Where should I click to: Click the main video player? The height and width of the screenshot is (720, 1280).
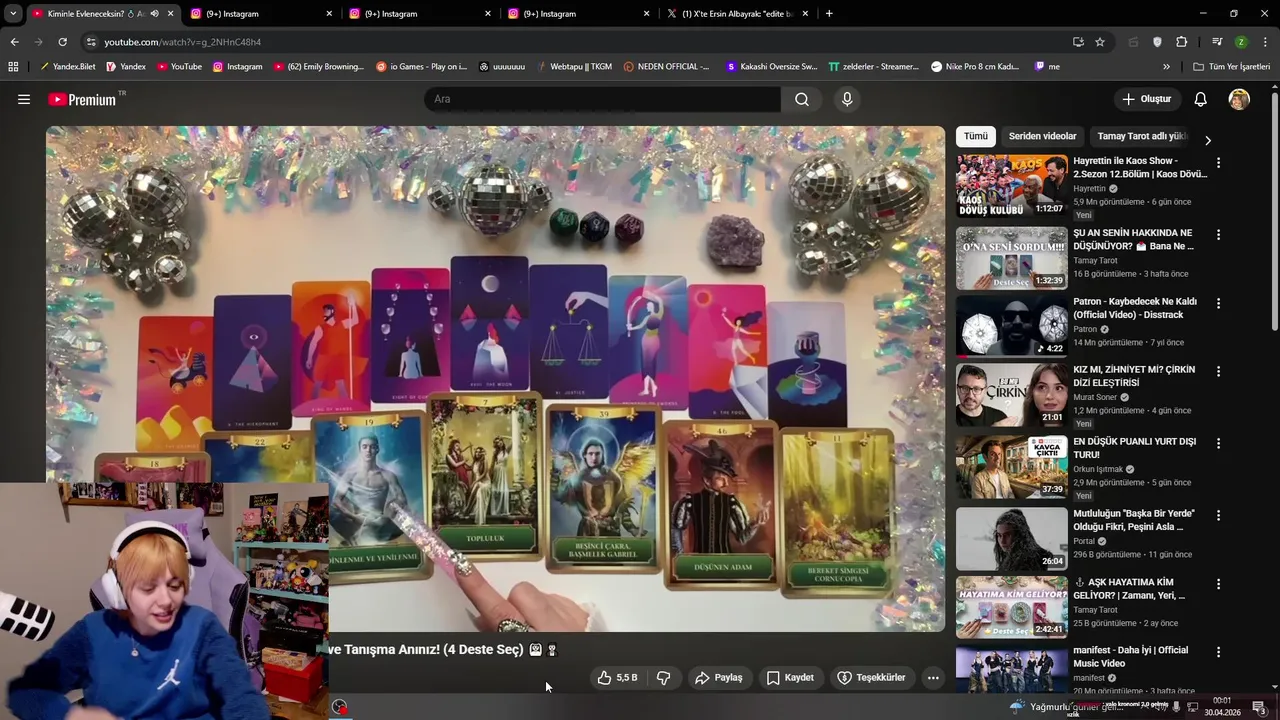pyautogui.click(x=495, y=378)
